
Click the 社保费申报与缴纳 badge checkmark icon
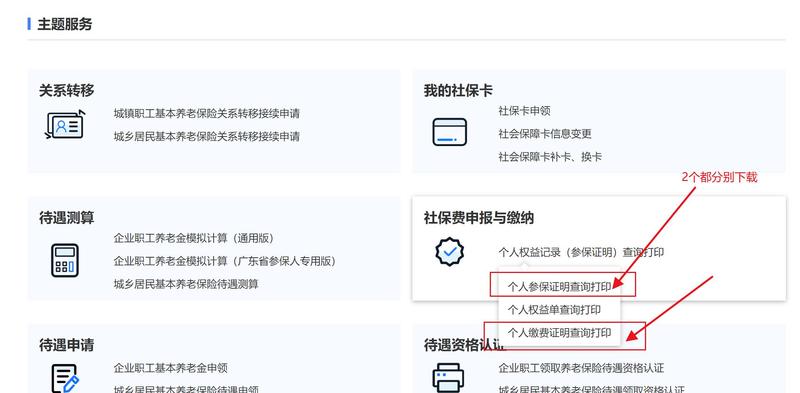pos(449,252)
